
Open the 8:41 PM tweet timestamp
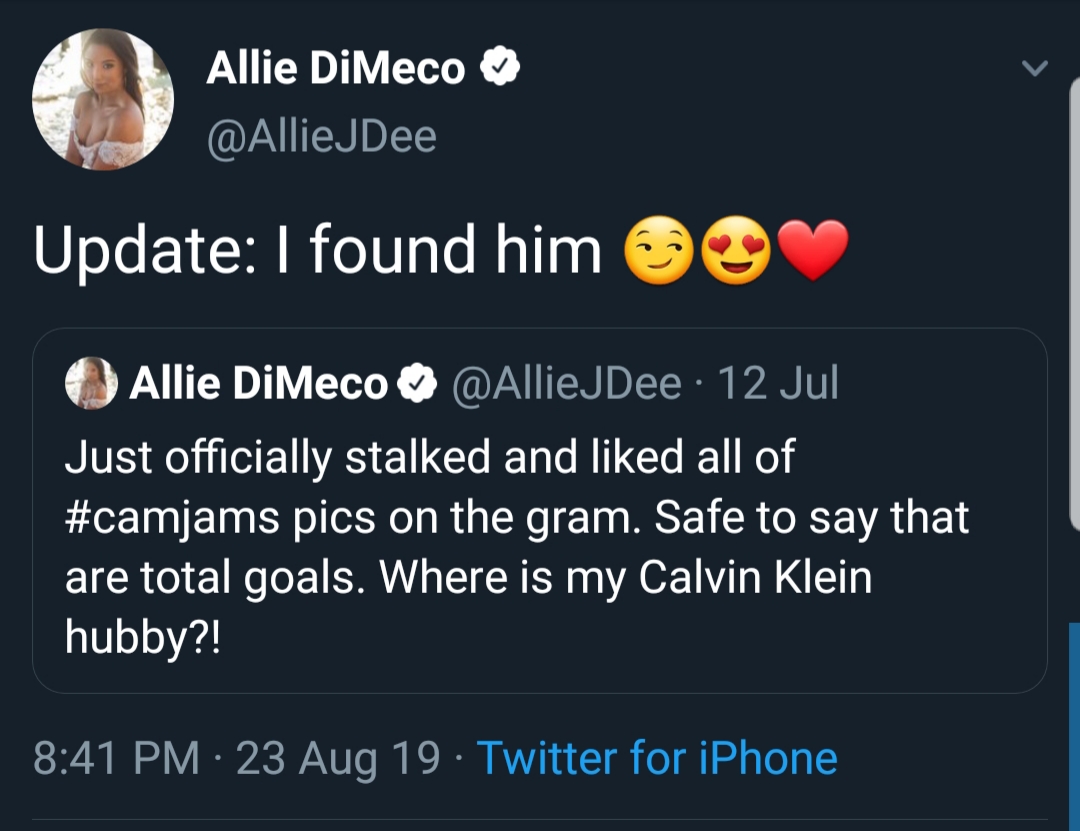(116, 758)
